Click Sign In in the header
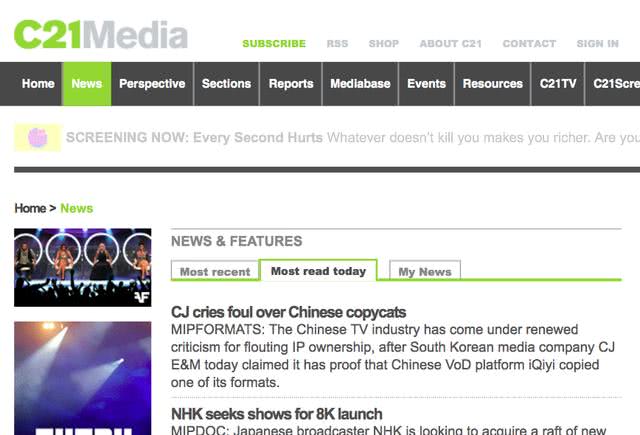The width and height of the screenshot is (640, 435). [x=597, y=44]
